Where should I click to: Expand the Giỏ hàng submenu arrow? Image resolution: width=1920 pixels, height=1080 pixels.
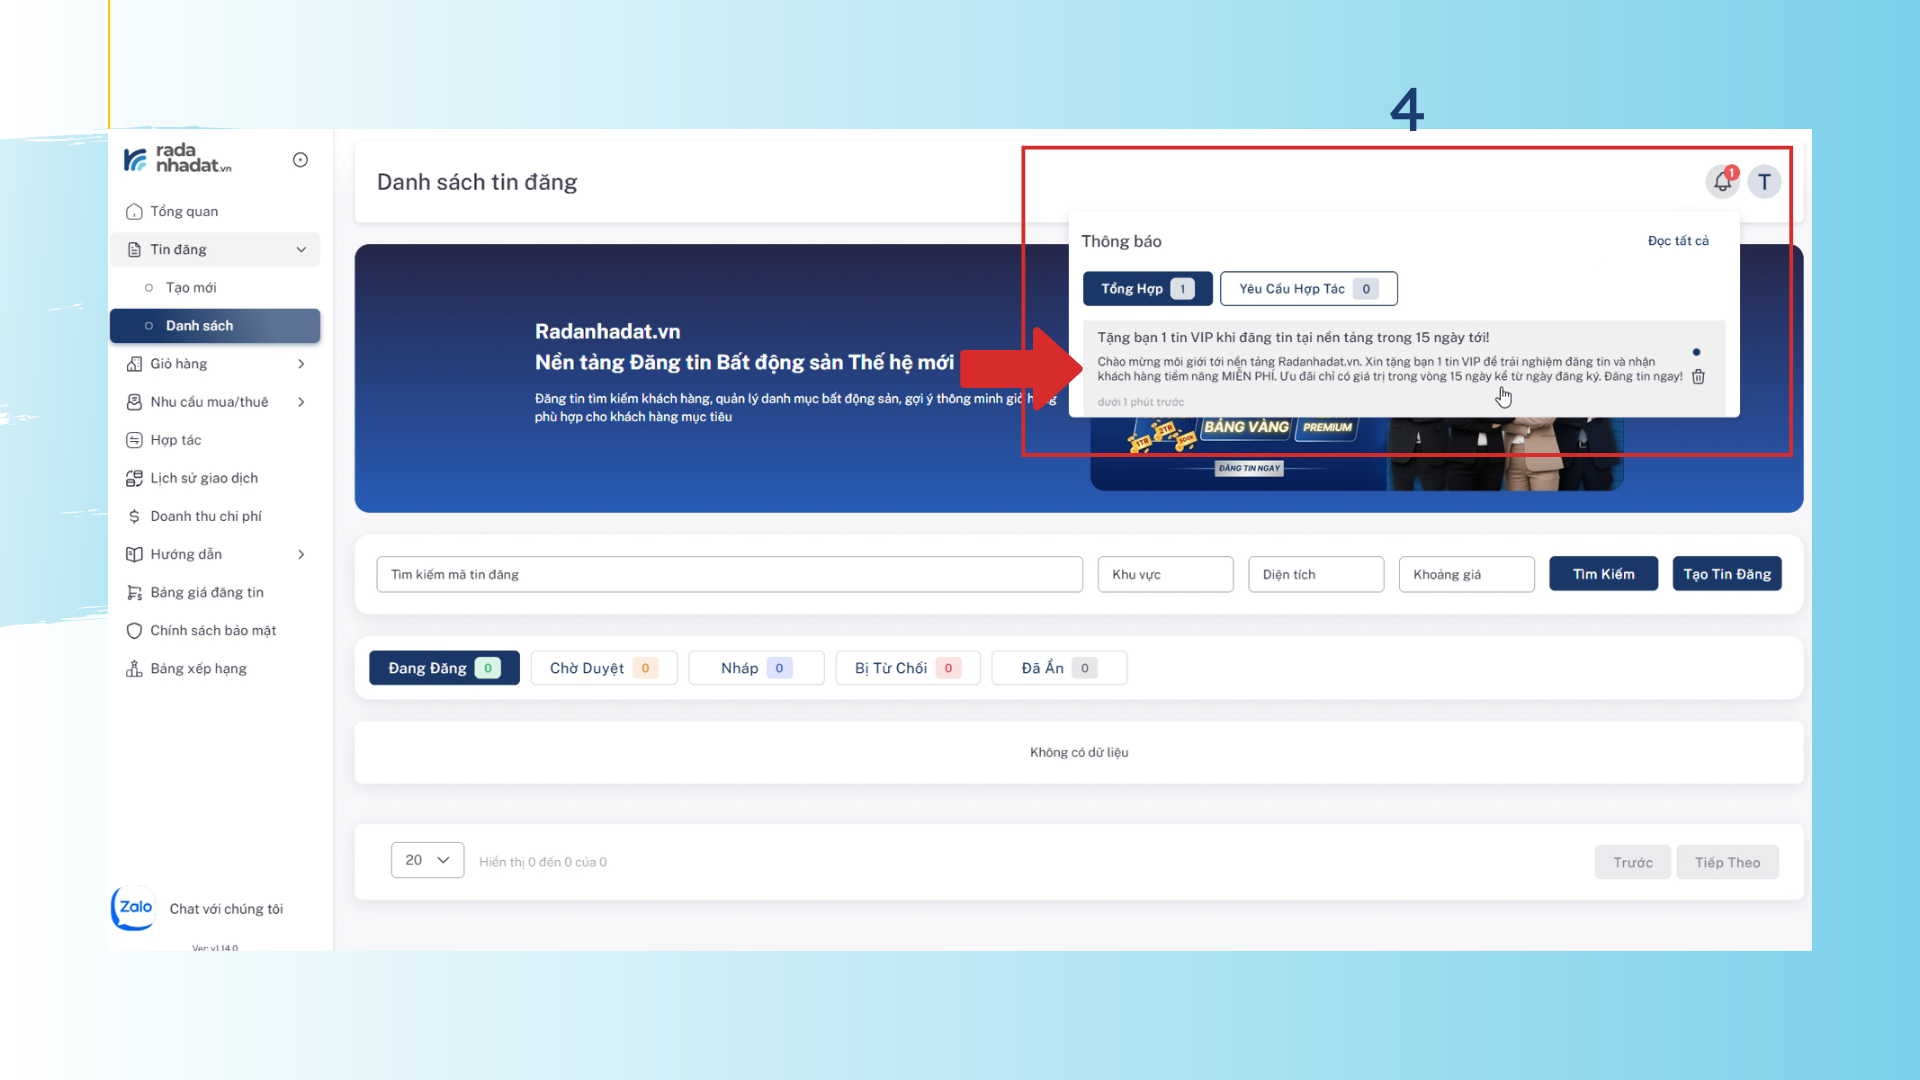tap(301, 364)
